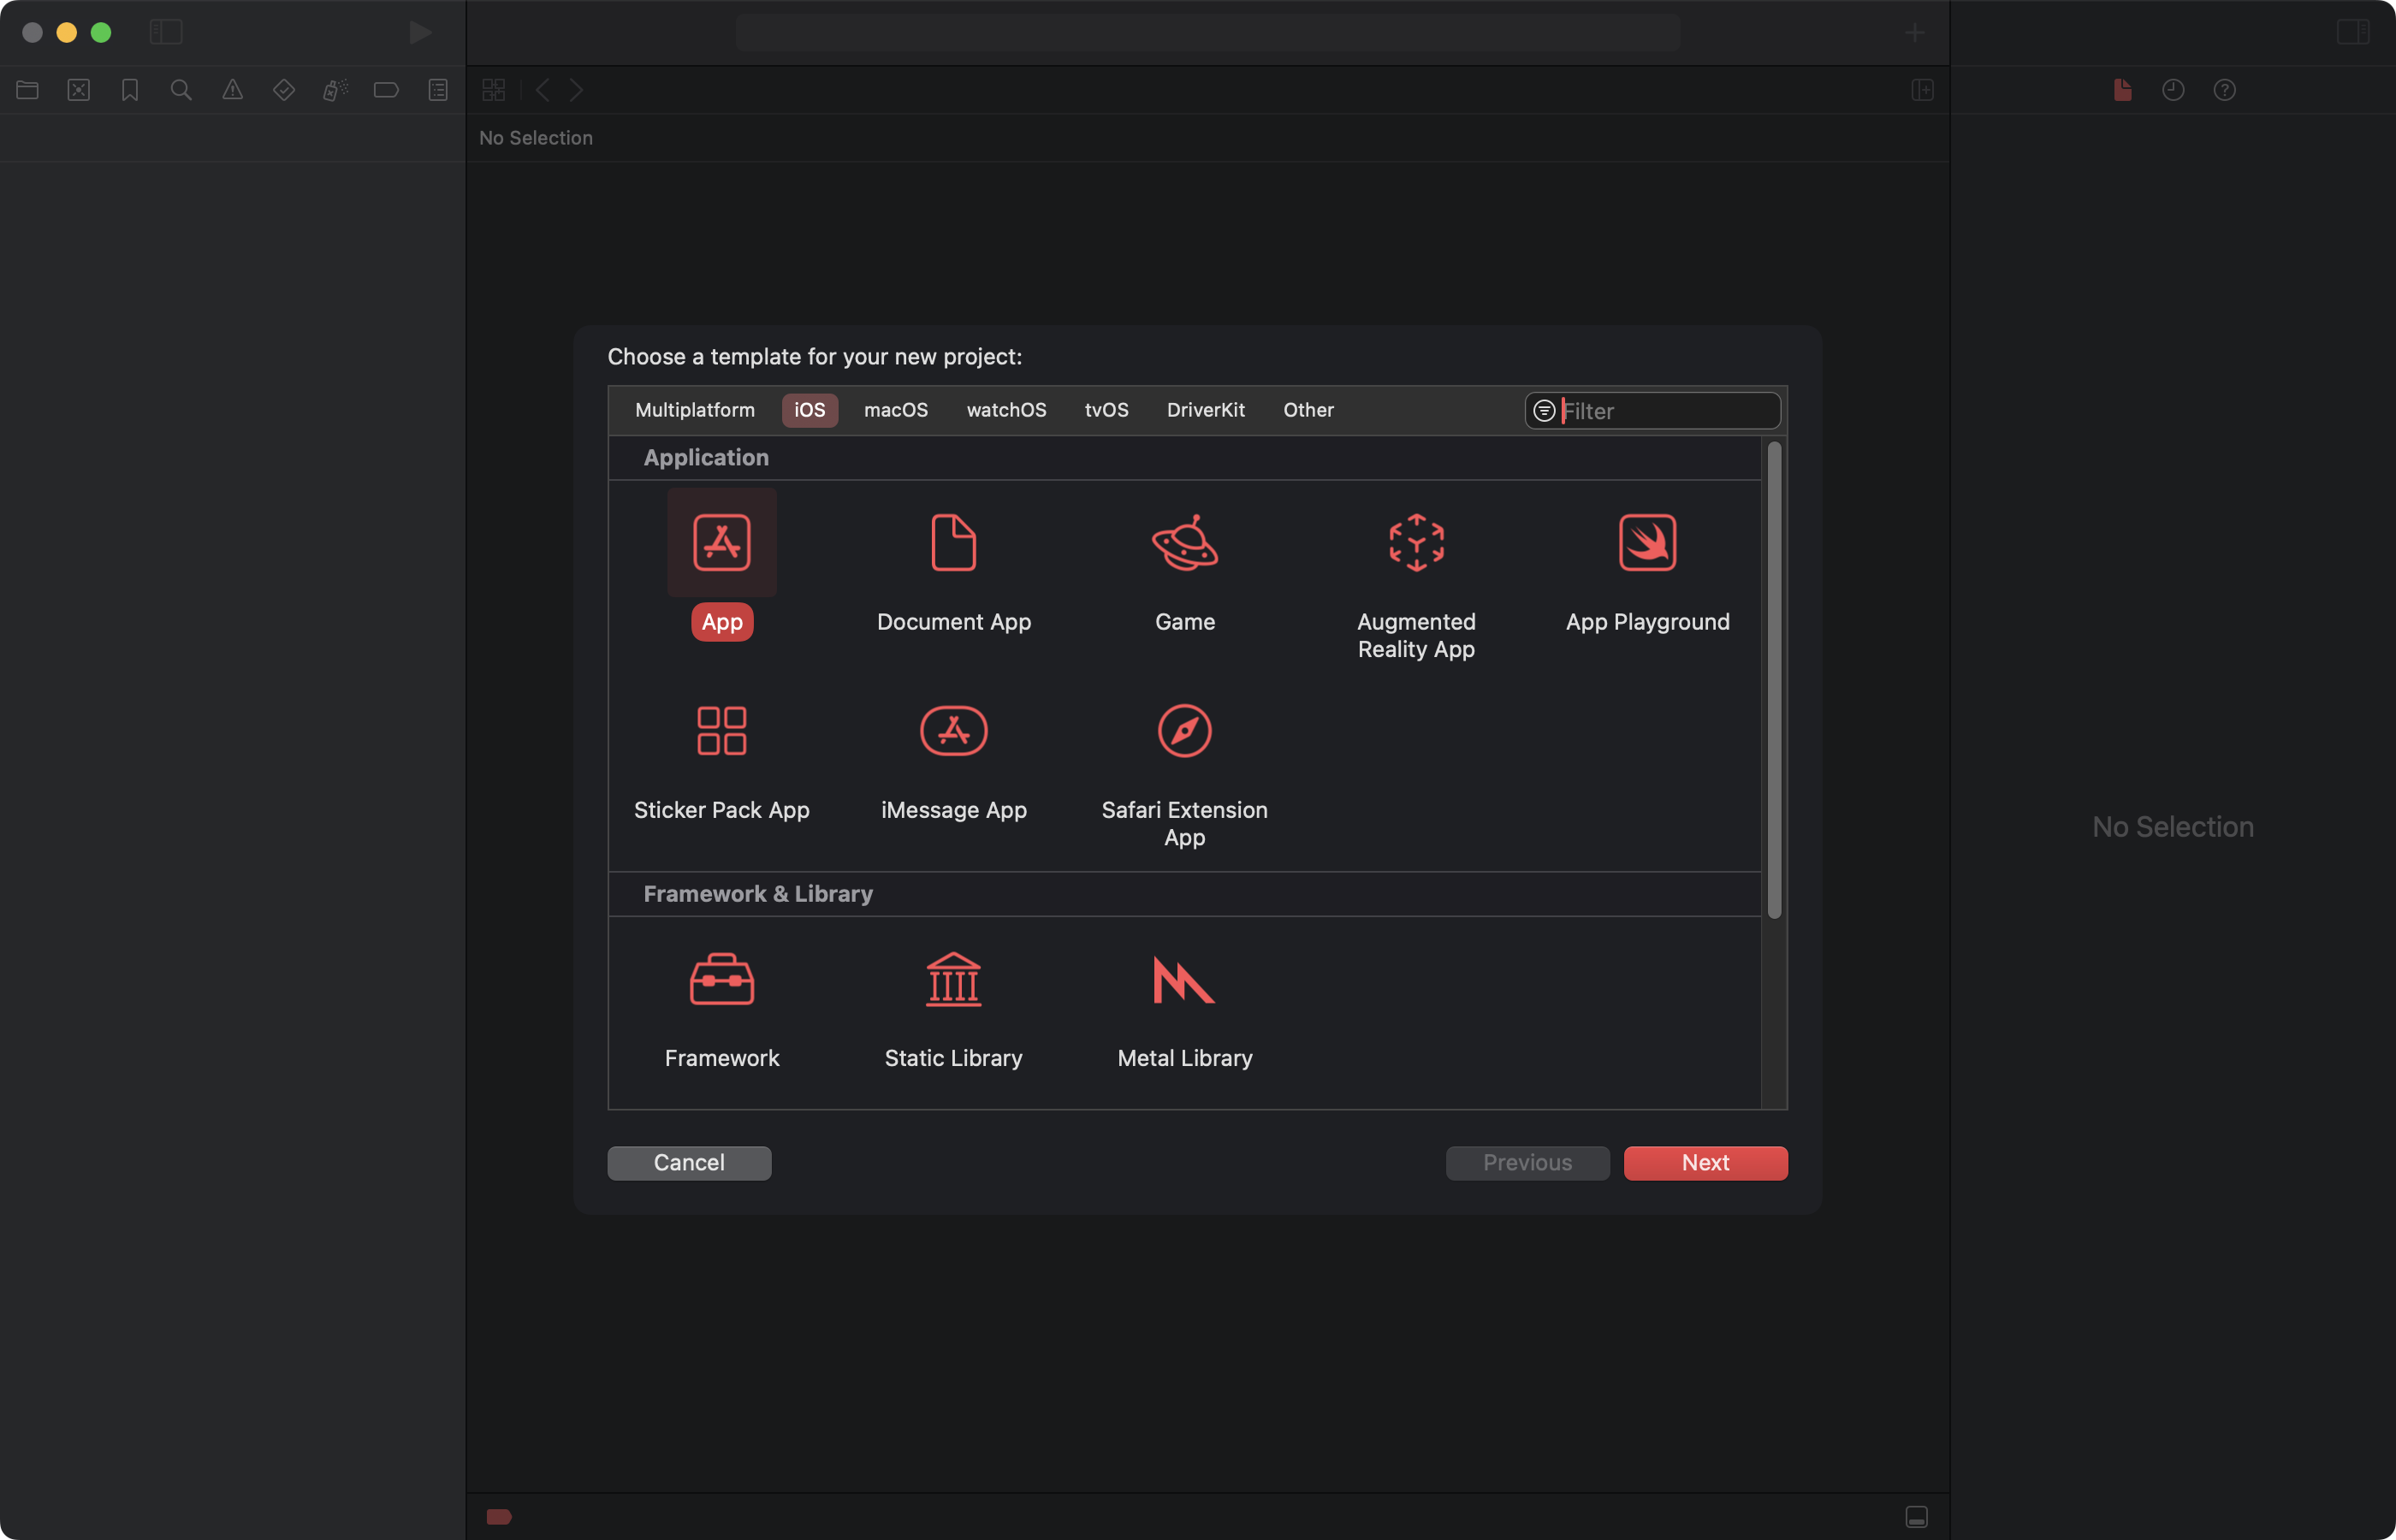Open the test navigator diamond icon
The image size is (2396, 1540).
tap(284, 90)
